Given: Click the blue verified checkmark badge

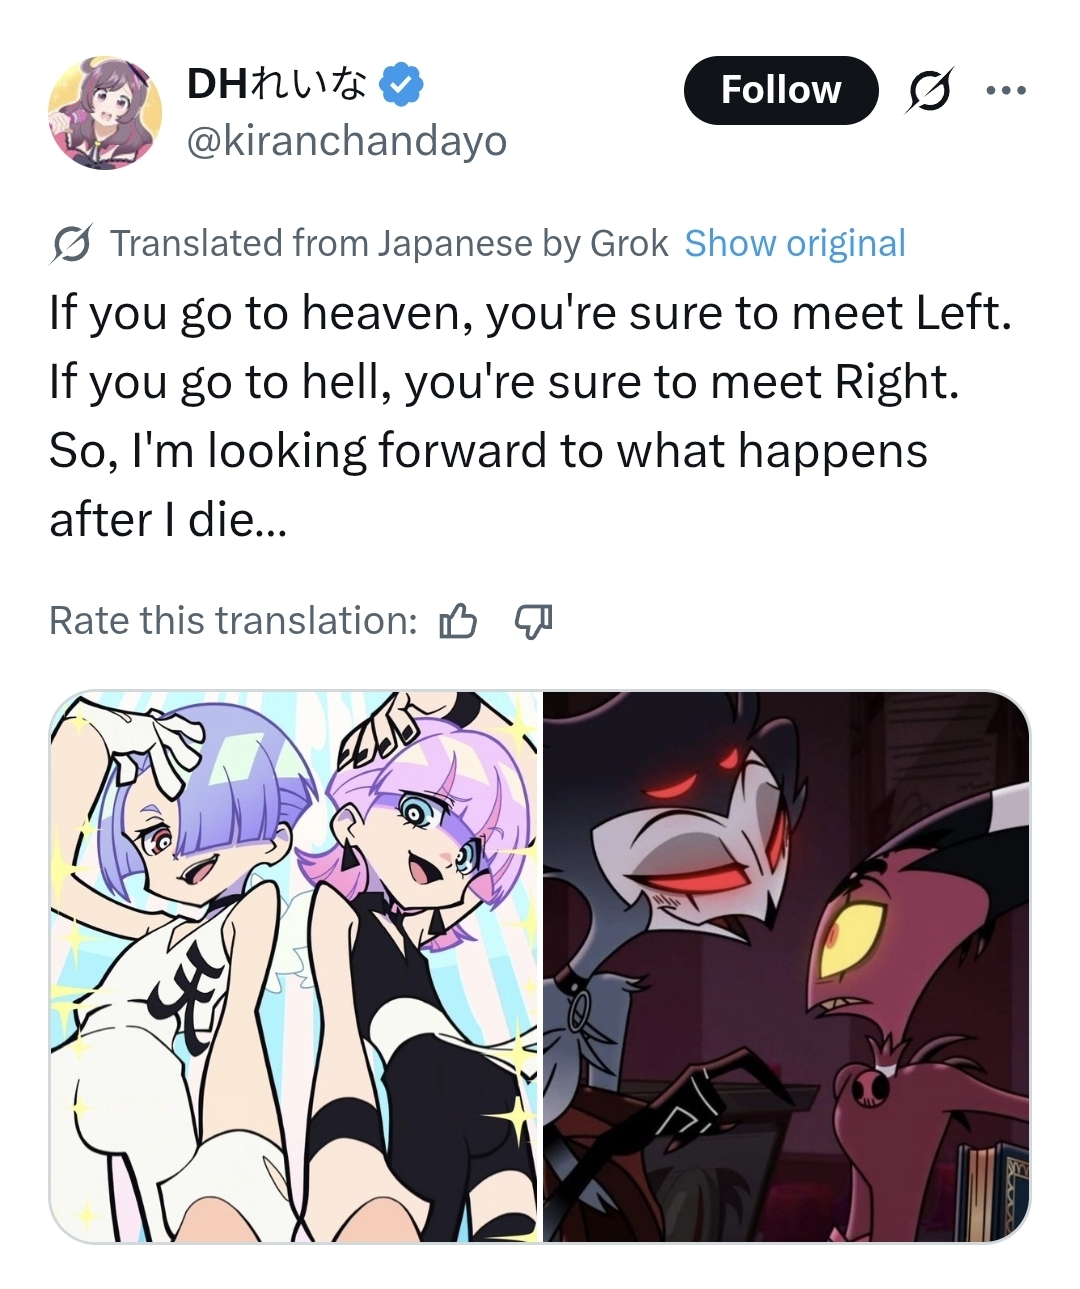Looking at the screenshot, I should (x=401, y=86).
